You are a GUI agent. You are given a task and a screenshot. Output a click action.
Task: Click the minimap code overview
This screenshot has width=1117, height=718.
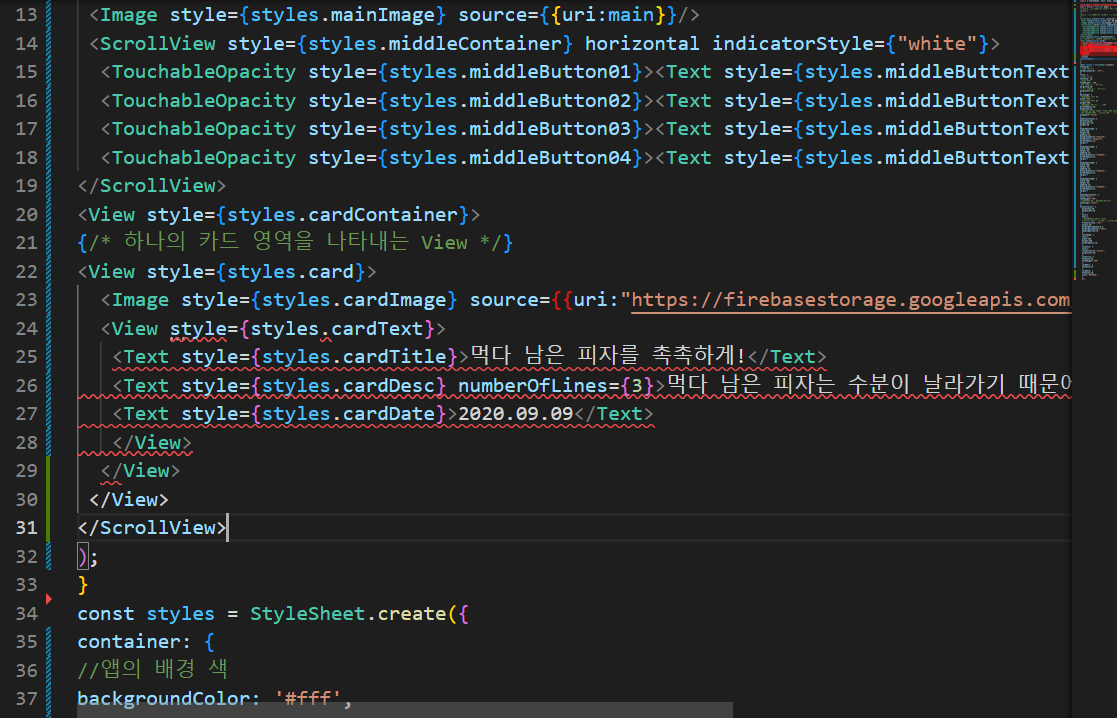tap(1094, 142)
